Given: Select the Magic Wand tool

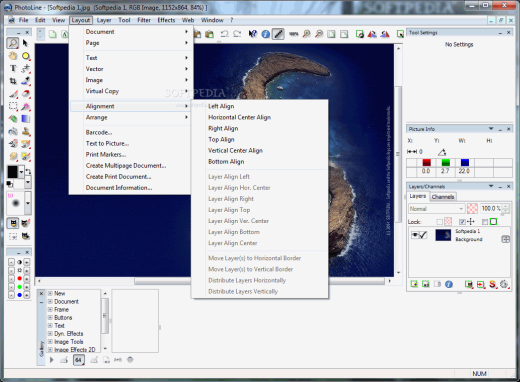Looking at the screenshot, I should (x=25, y=106).
